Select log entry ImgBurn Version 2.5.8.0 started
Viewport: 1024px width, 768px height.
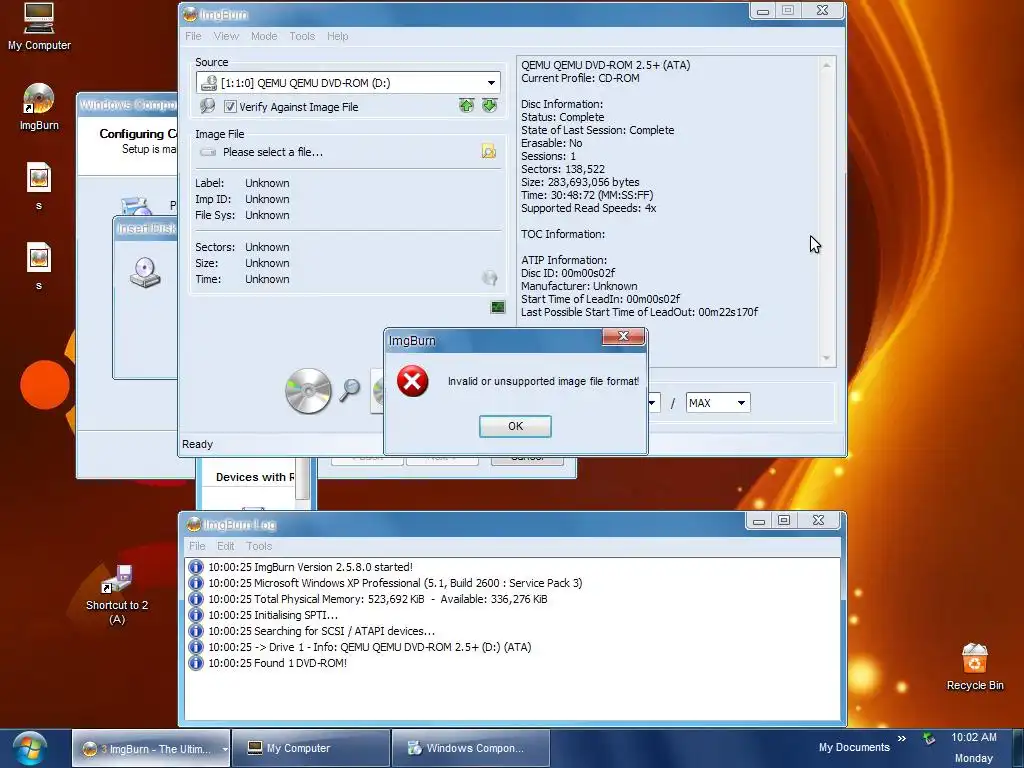[x=310, y=567]
